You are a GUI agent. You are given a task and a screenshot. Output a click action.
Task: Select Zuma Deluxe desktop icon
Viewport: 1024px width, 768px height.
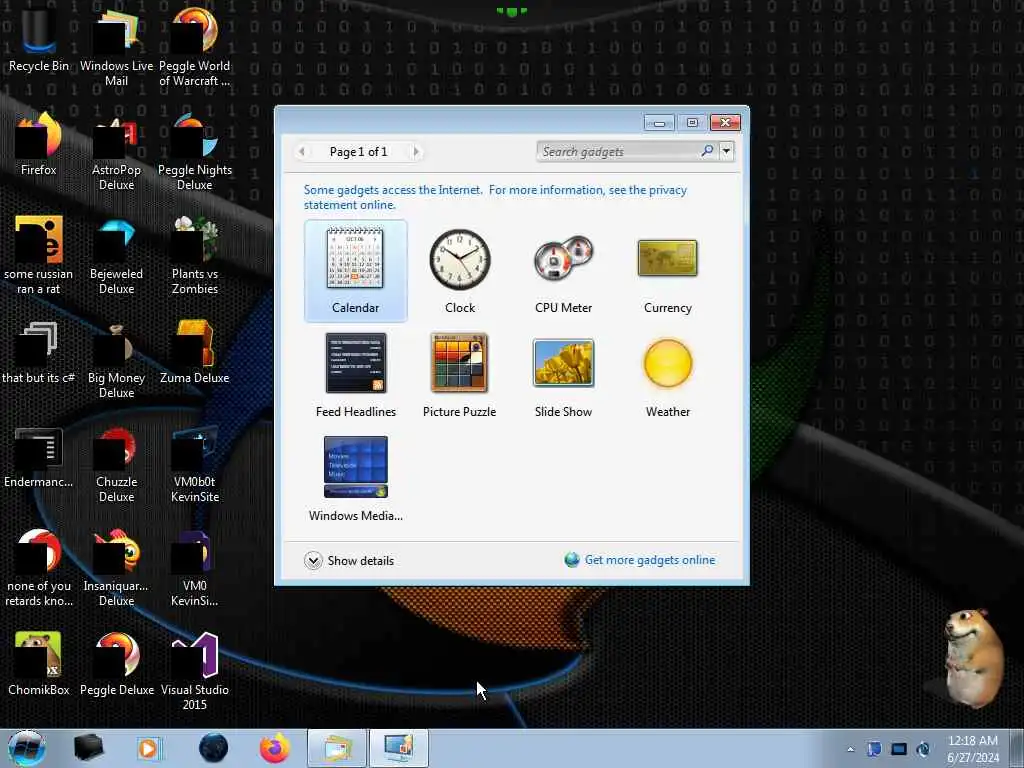[x=195, y=351]
